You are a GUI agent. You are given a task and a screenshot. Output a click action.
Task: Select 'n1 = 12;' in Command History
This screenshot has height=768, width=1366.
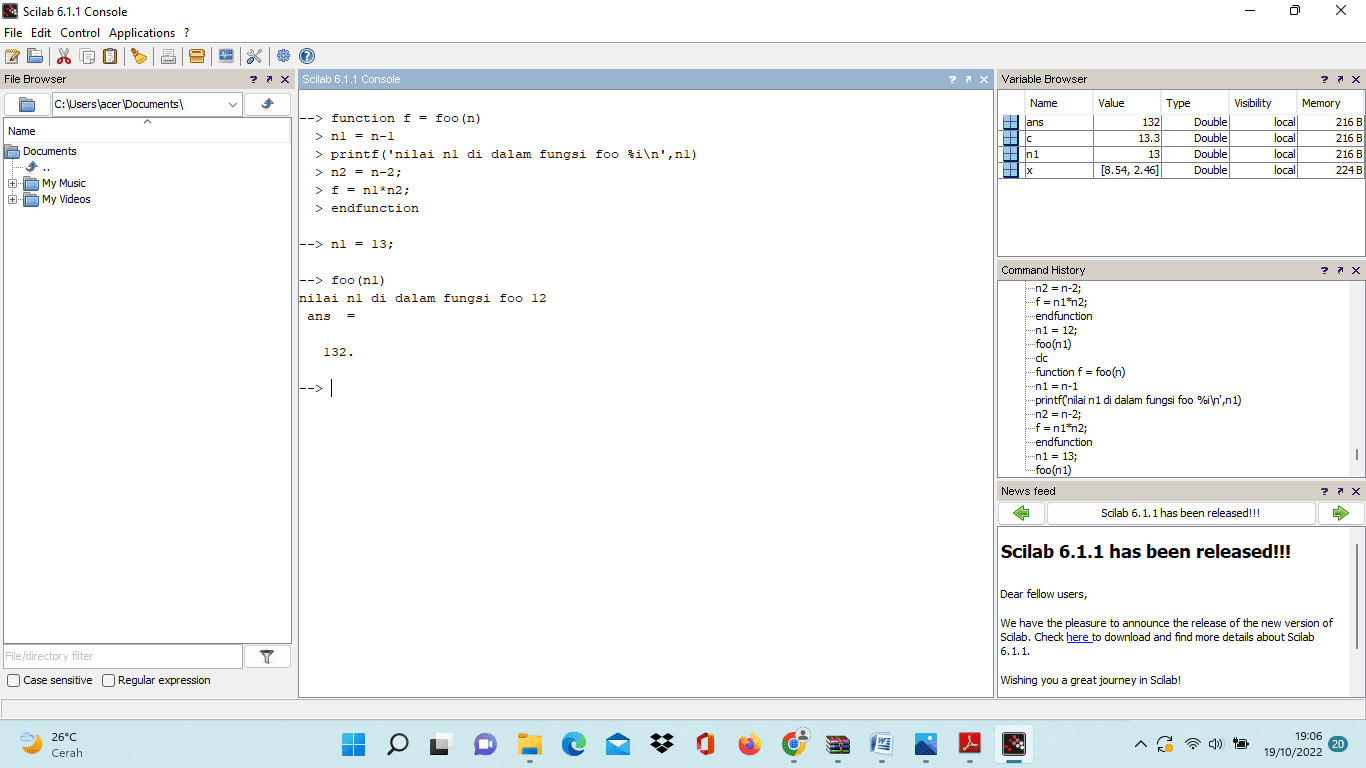1056,330
